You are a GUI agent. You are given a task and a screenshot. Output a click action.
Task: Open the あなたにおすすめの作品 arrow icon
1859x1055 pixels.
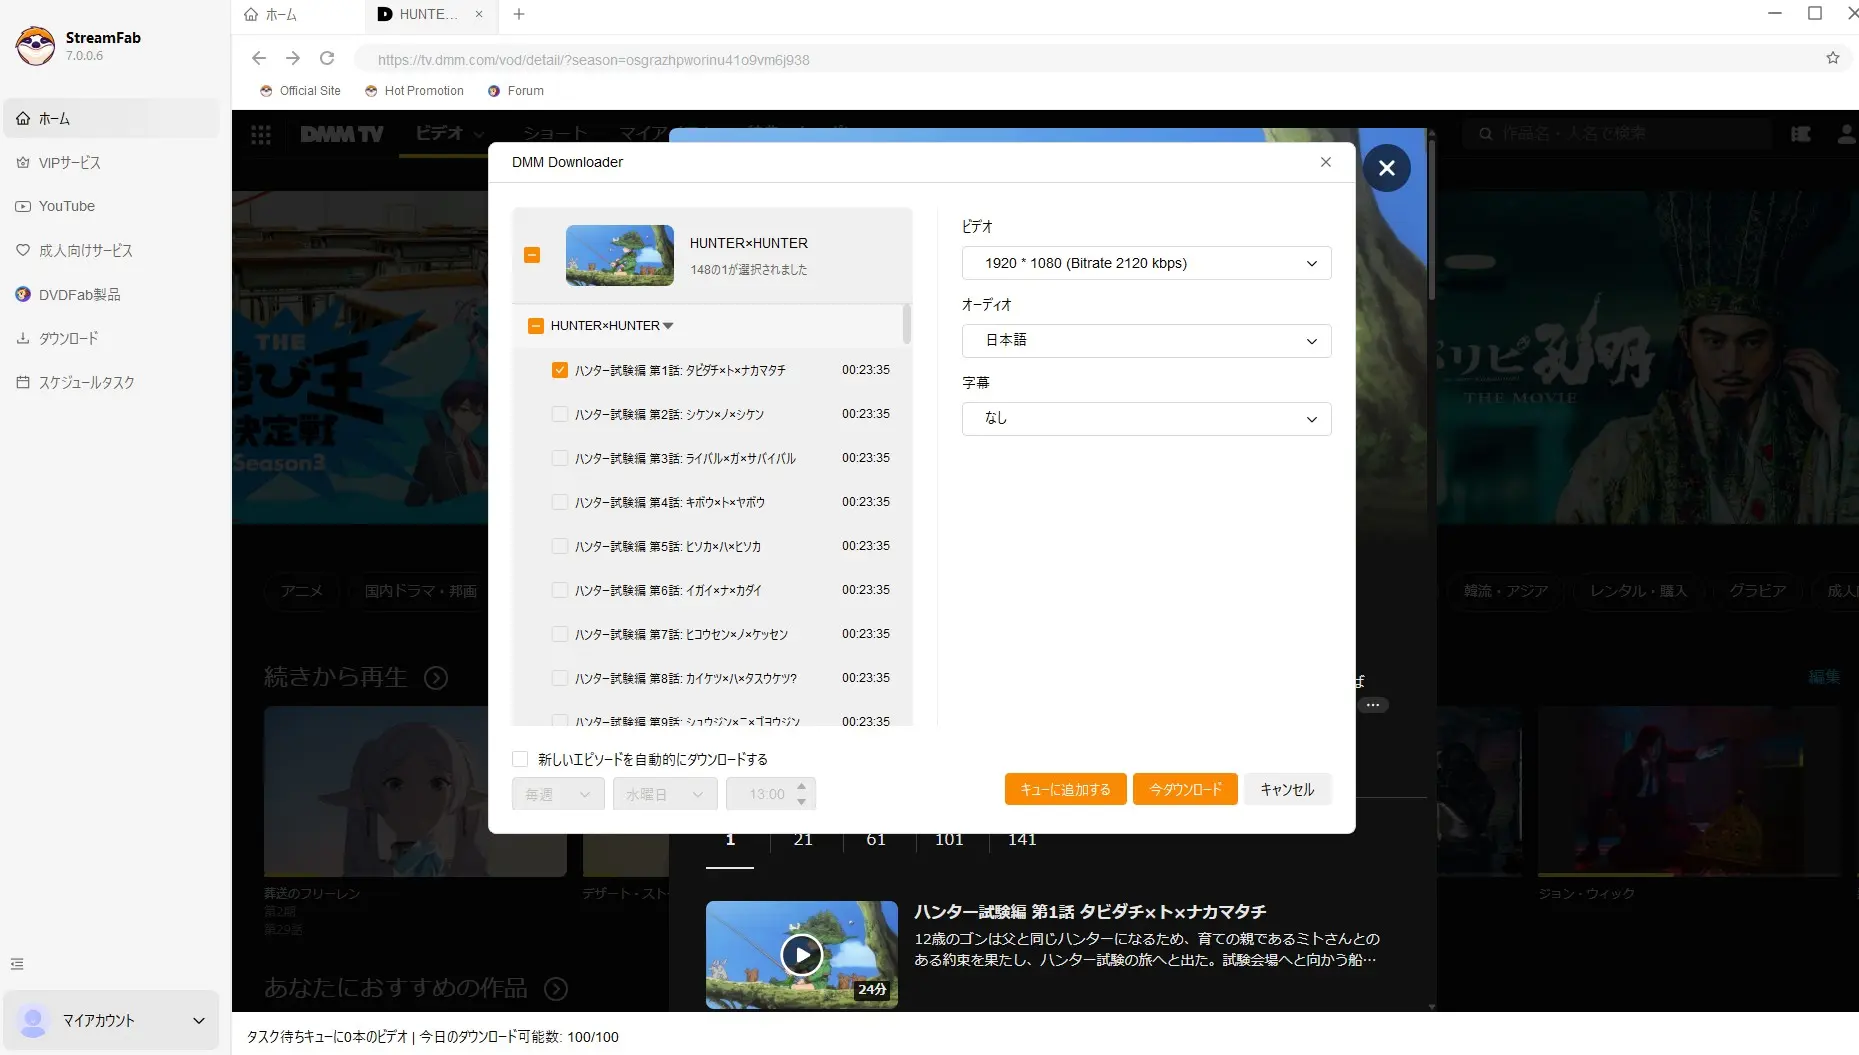click(x=556, y=989)
